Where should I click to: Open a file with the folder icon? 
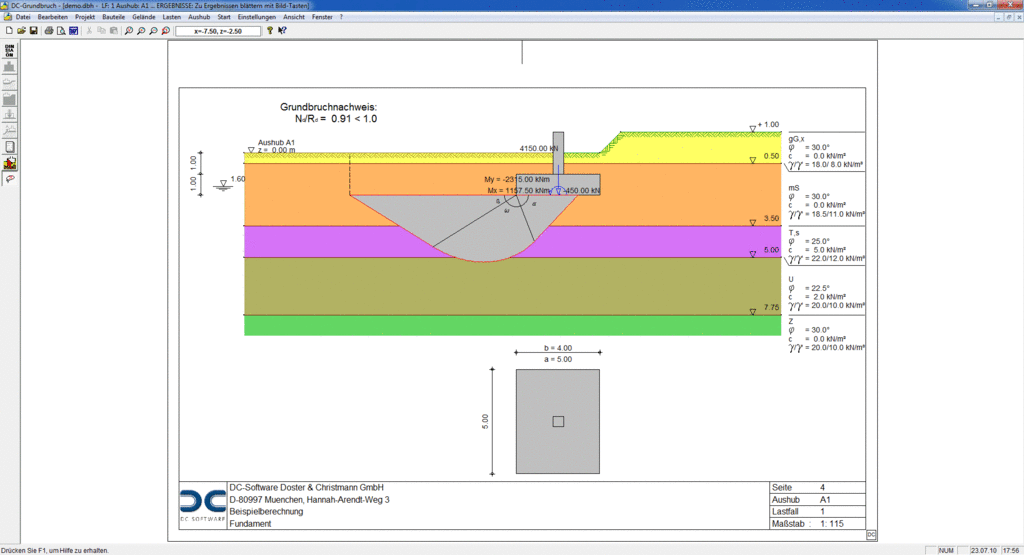coord(21,31)
